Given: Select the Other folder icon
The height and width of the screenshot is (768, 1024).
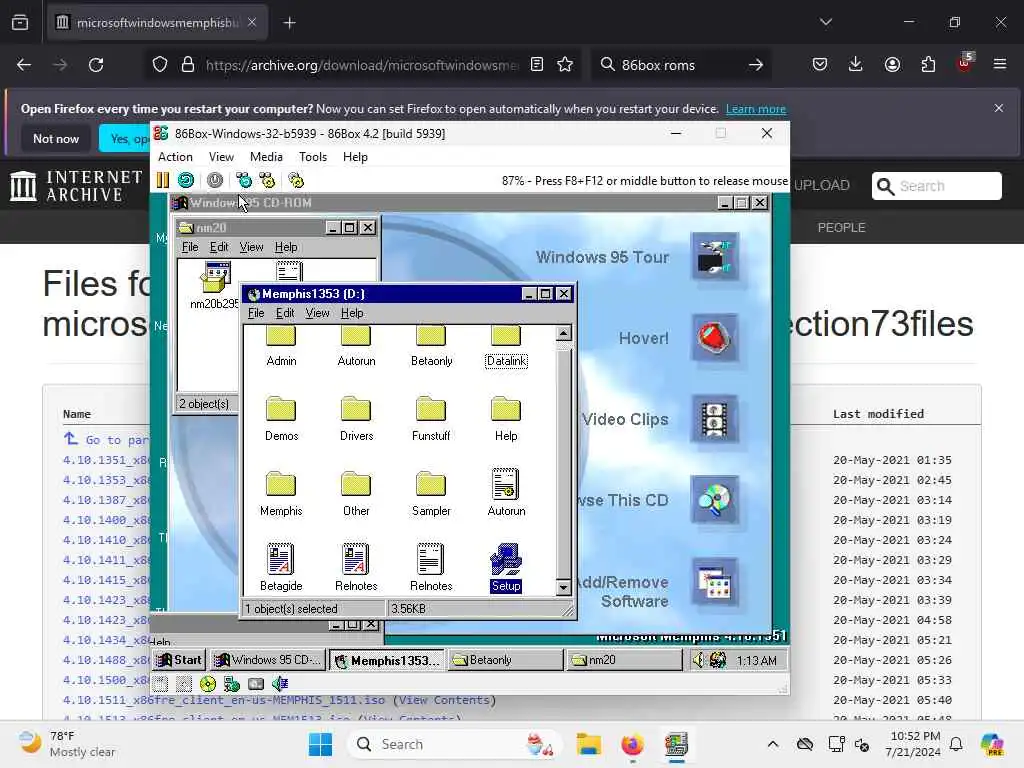Looking at the screenshot, I should tap(356, 494).
